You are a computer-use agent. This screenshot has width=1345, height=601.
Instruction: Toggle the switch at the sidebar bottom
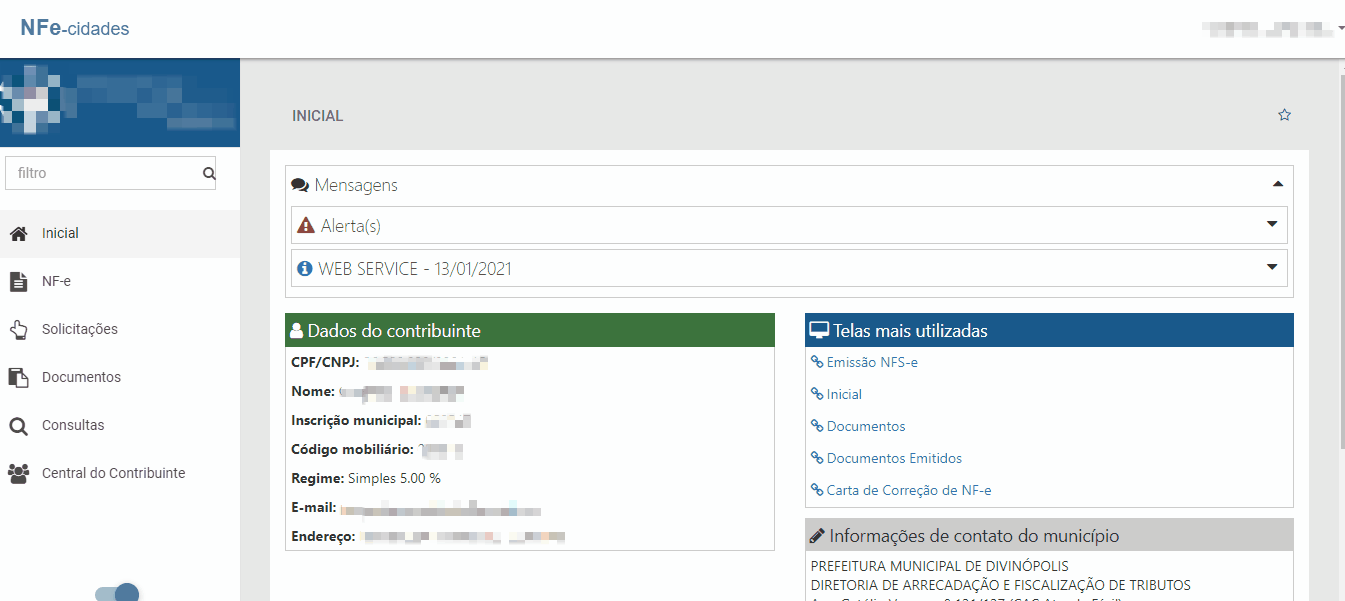(x=117, y=592)
